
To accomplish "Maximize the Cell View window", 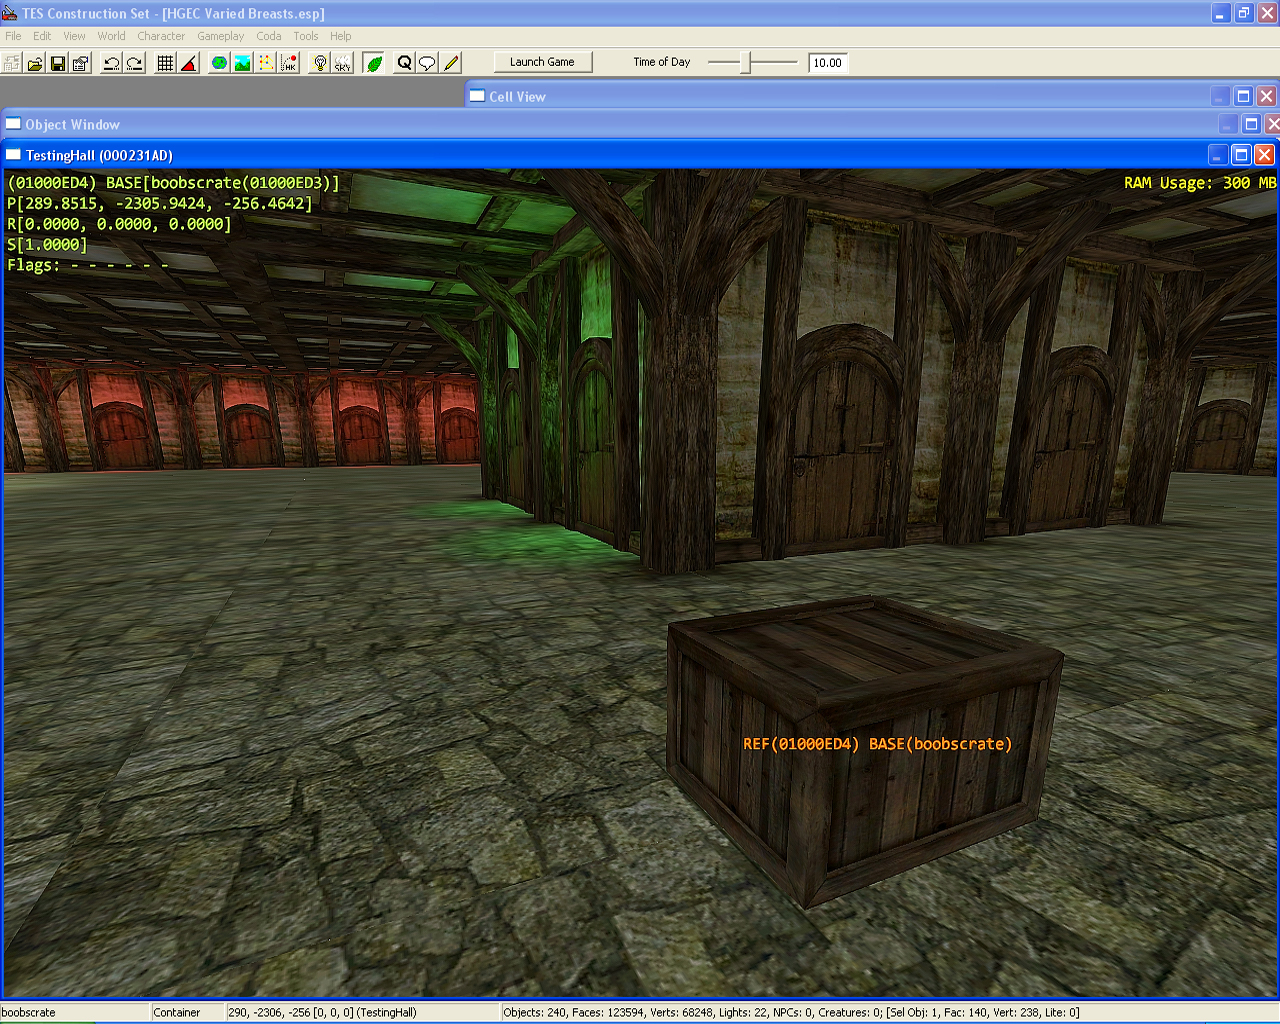I will pyautogui.click(x=1243, y=96).
